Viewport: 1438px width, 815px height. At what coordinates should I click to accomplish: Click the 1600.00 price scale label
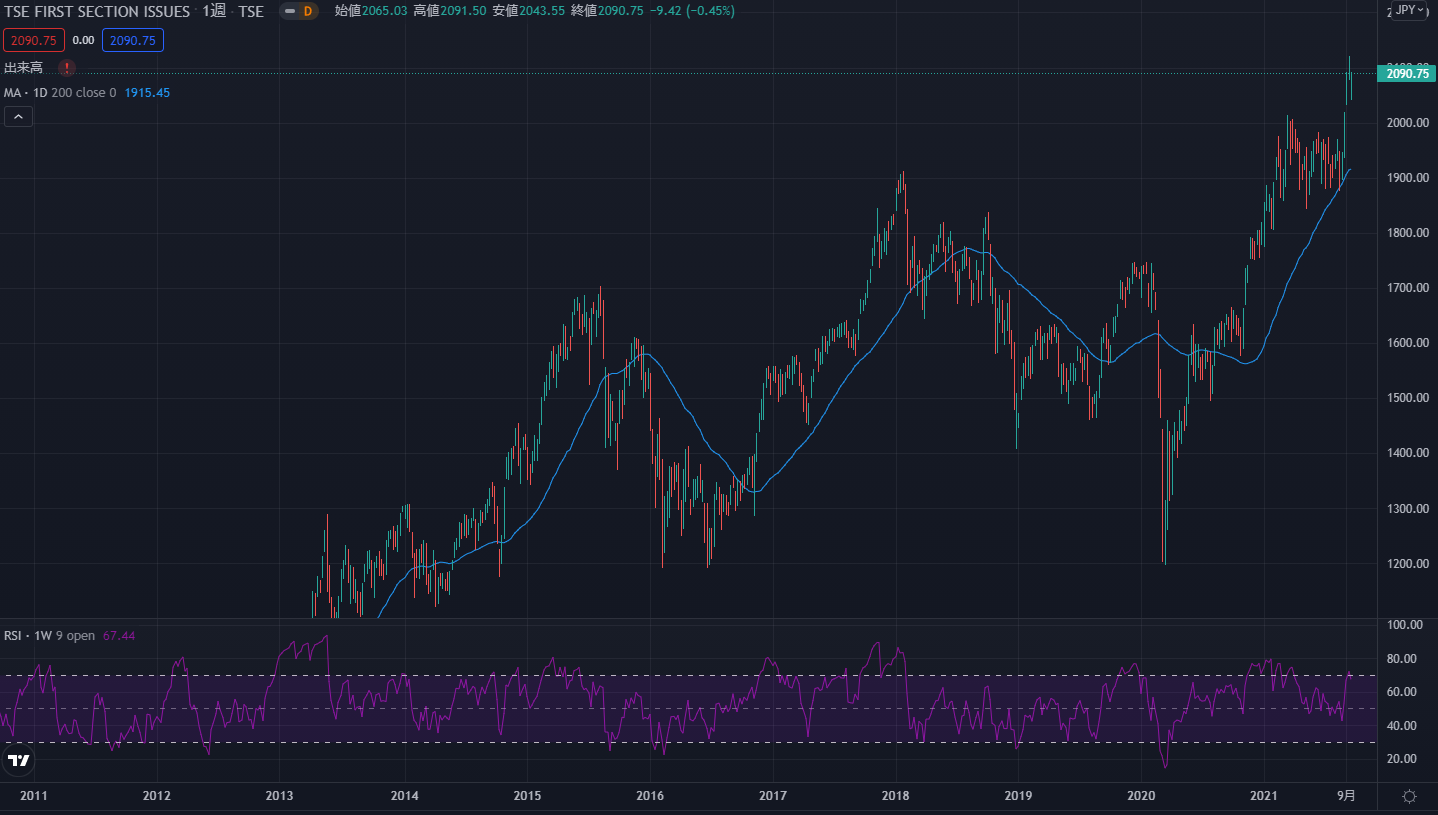pyautogui.click(x=1406, y=343)
